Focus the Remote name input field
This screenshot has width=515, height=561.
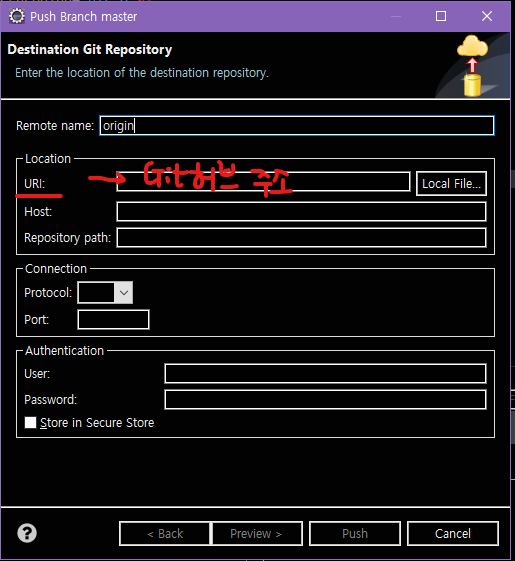tap(297, 126)
